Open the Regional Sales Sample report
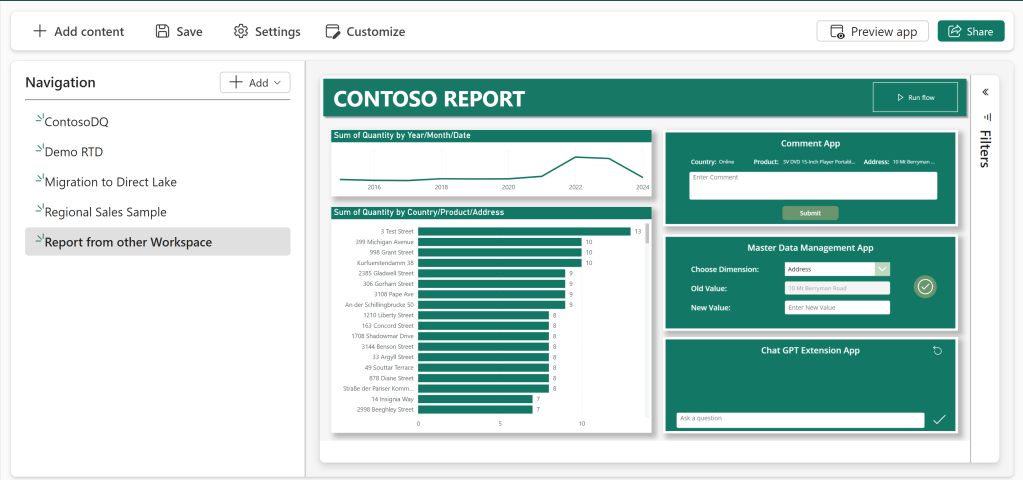1023x480 pixels. pyautogui.click(x=105, y=212)
